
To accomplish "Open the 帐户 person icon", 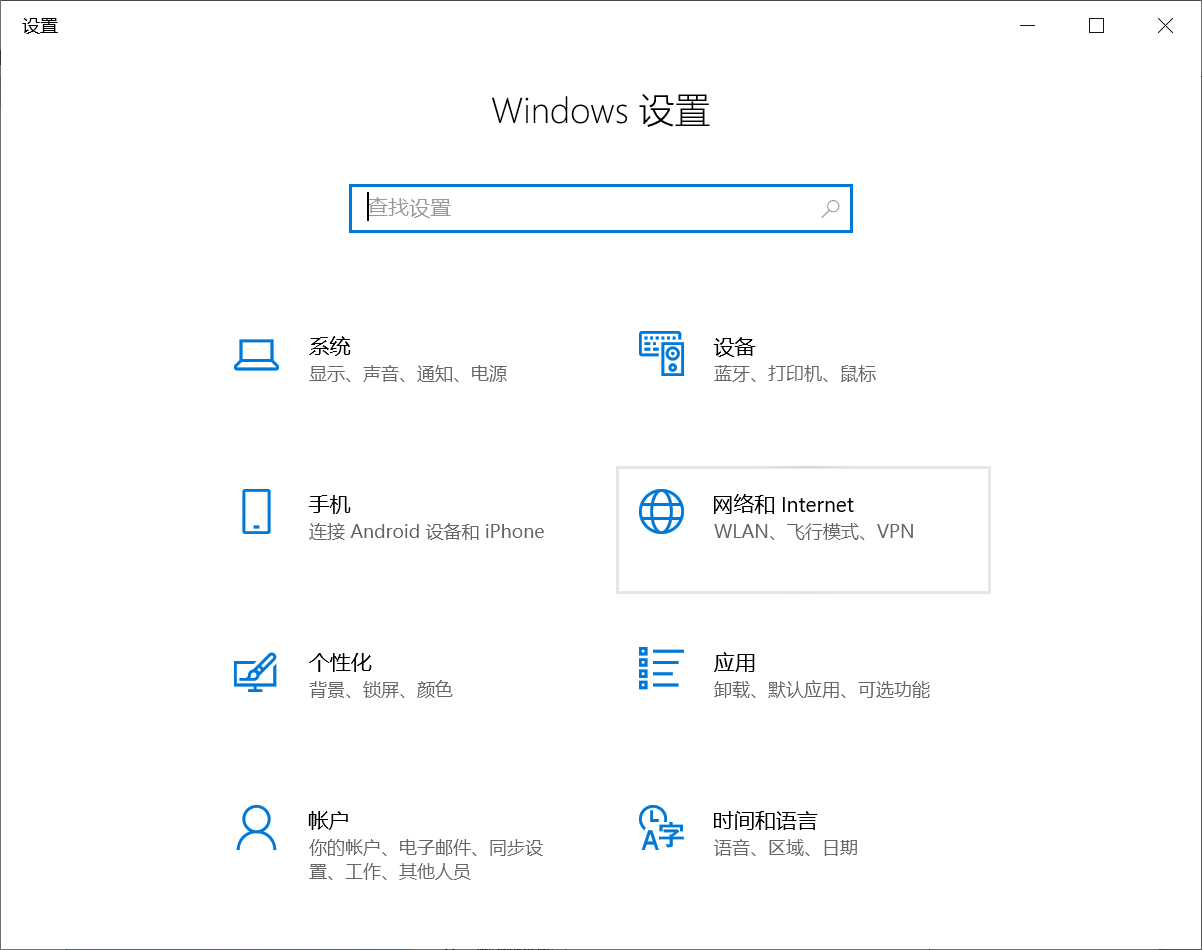I will click(256, 827).
